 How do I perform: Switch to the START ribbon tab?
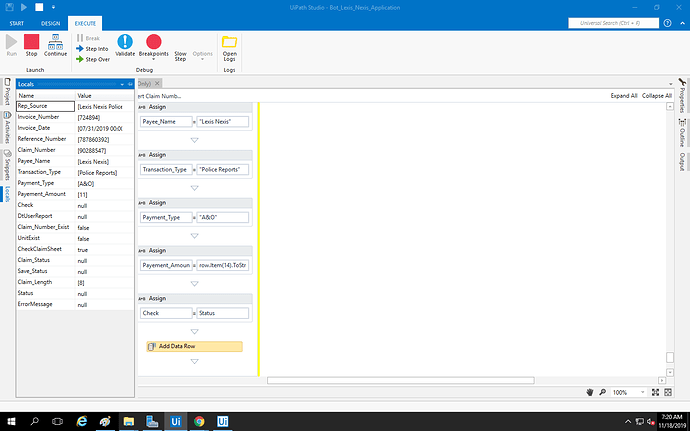tap(17, 23)
